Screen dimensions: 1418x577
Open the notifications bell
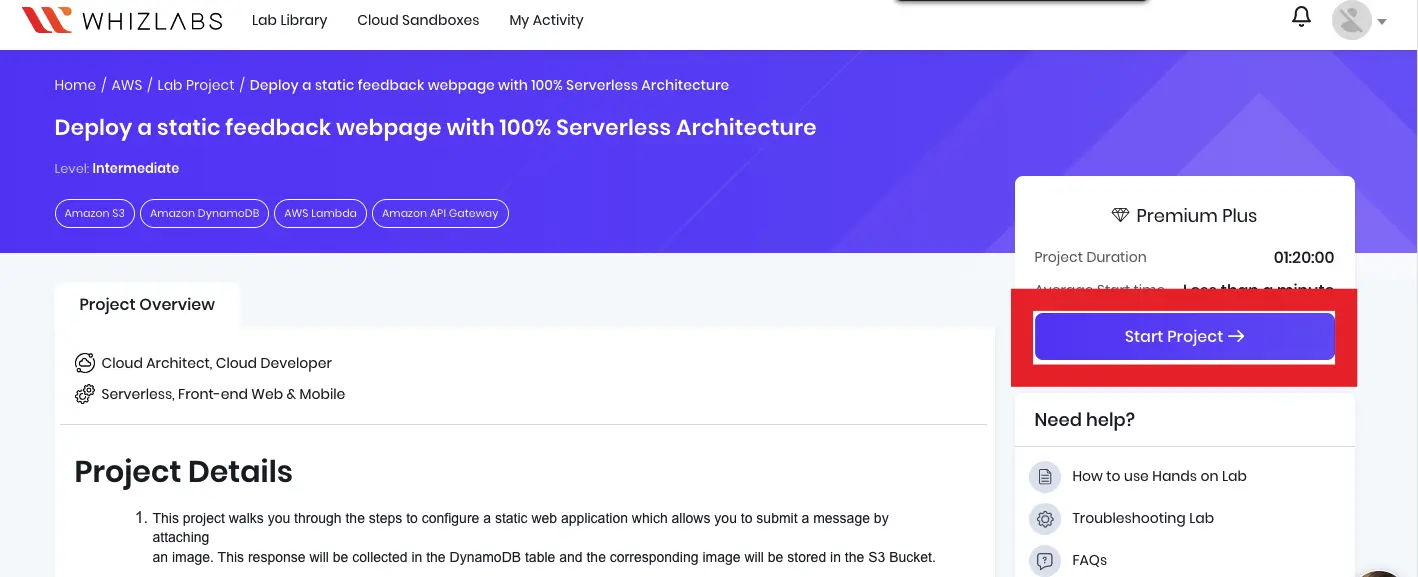click(1301, 17)
